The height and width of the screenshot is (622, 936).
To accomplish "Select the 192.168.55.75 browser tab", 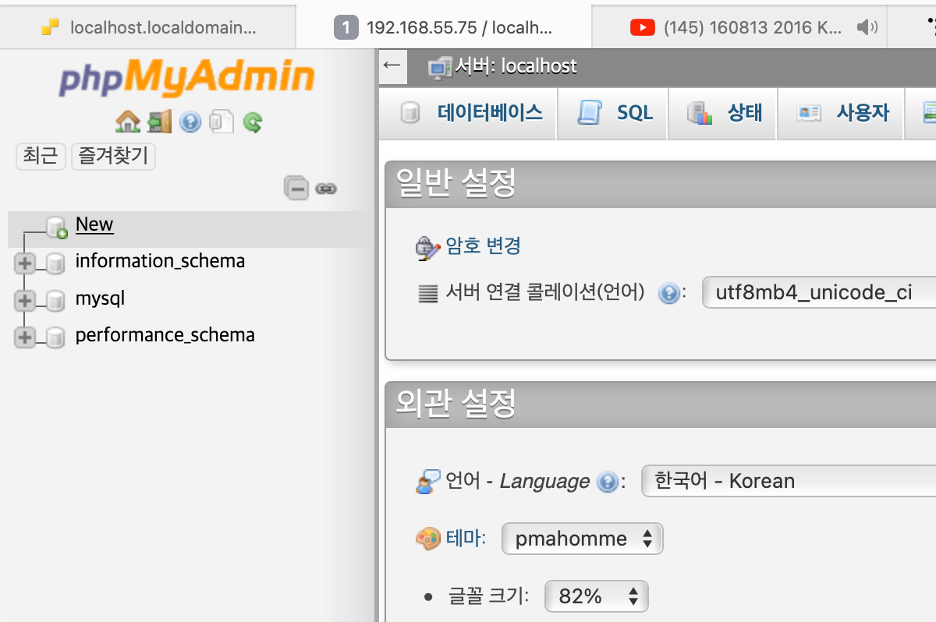I will pos(444,27).
